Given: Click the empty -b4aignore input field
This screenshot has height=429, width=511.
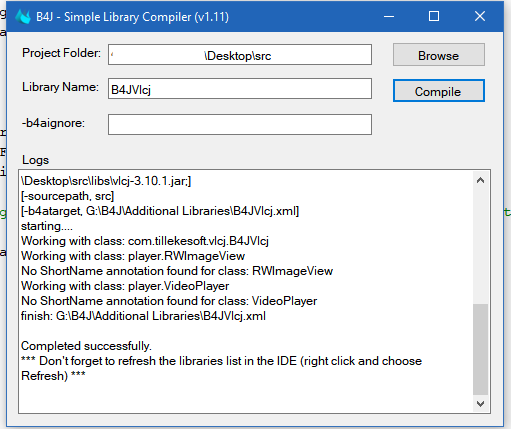Looking at the screenshot, I should [x=240, y=125].
